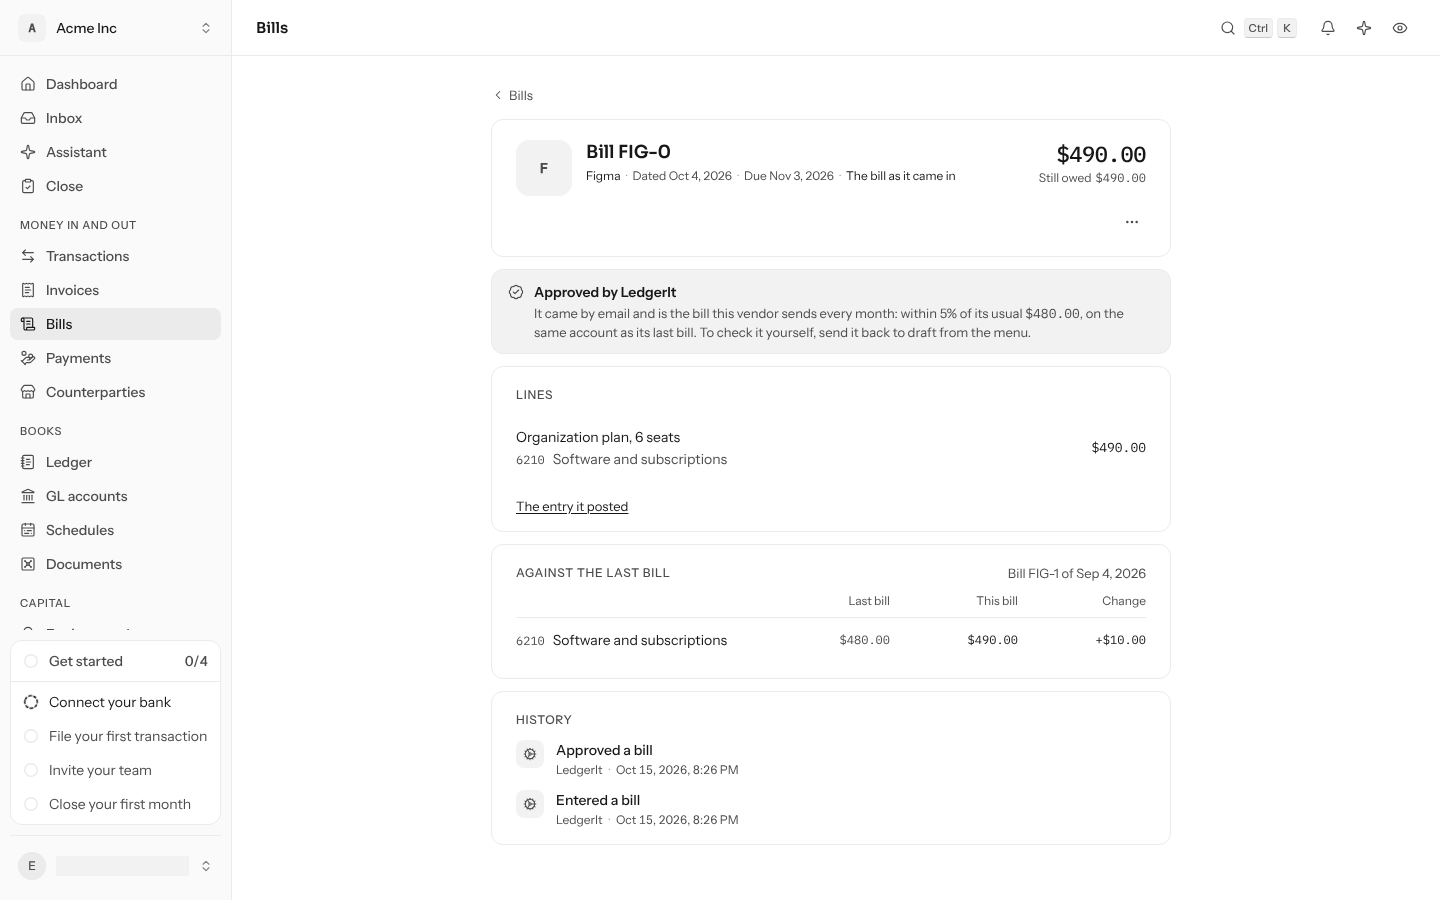The width and height of the screenshot is (1440, 900).
Task: Open notifications bell
Action: [x=1328, y=28]
